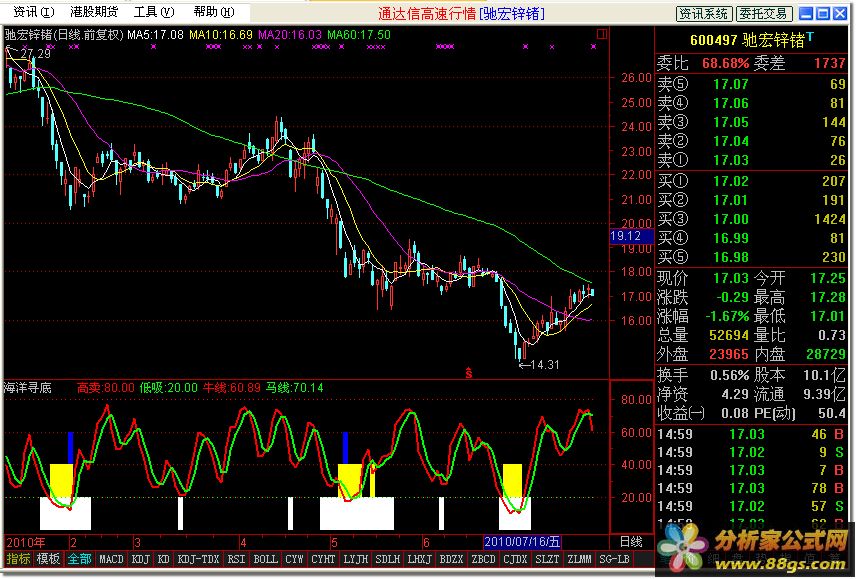Click the MA10:16.69 label
This screenshot has height=579, width=857.
click(x=221, y=35)
